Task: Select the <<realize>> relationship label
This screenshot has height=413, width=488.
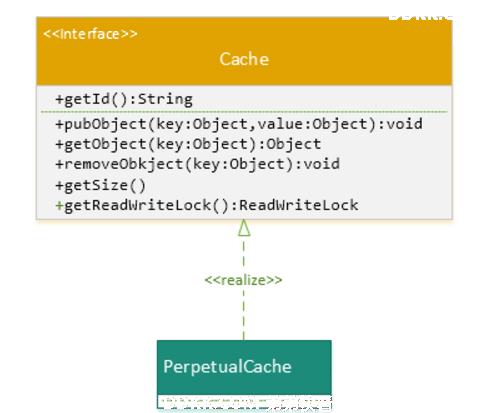Action: coord(243,280)
